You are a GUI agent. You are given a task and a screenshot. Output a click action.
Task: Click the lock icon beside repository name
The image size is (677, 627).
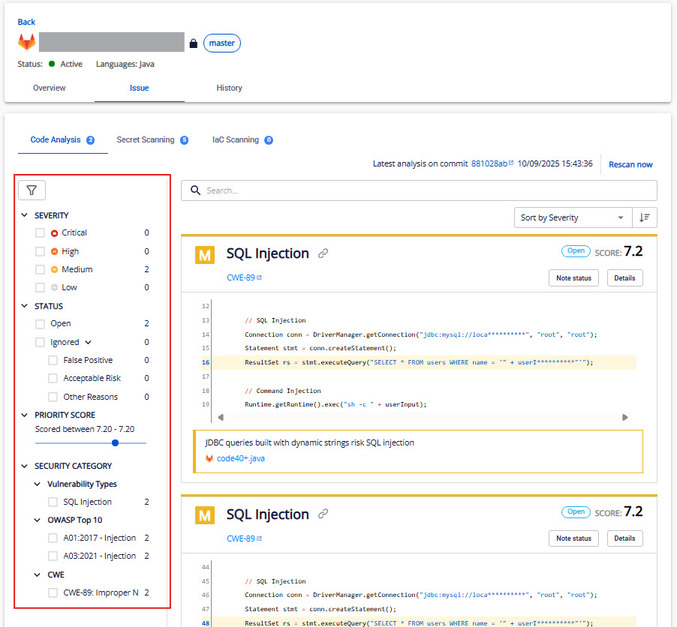pos(193,43)
